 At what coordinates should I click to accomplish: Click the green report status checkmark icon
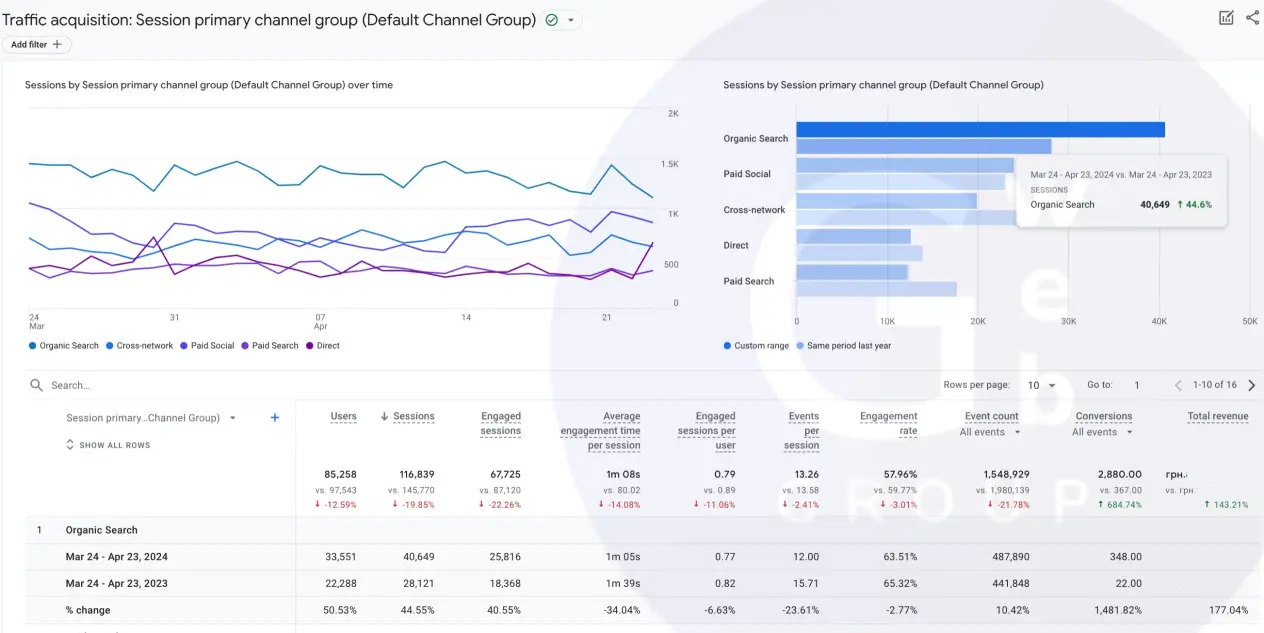[552, 20]
